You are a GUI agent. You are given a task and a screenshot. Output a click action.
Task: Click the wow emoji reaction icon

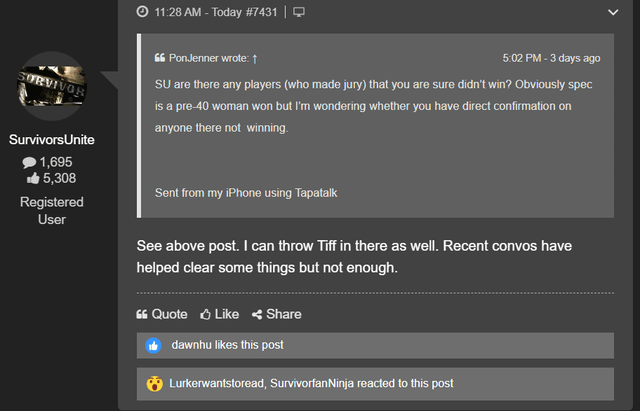(x=153, y=383)
